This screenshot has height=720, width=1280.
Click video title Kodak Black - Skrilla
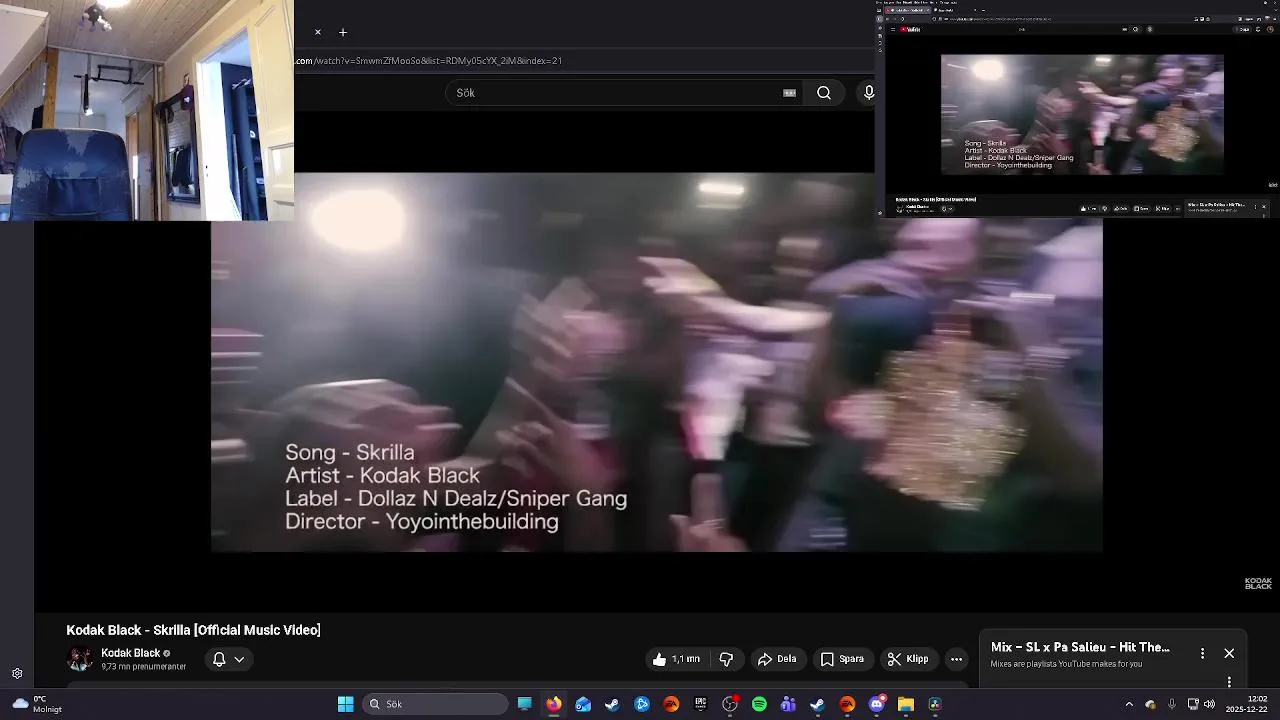[x=193, y=630]
